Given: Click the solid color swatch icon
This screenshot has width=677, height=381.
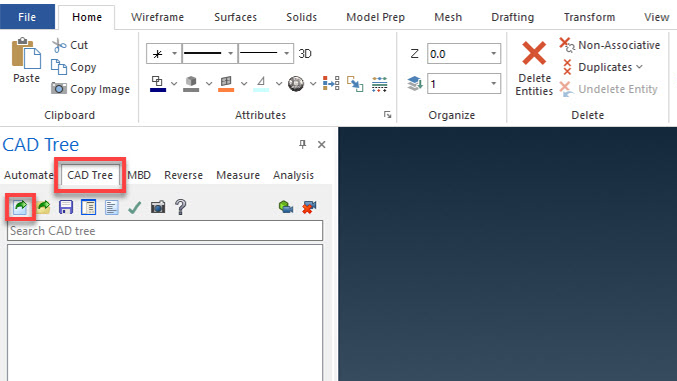Looking at the screenshot, I should [x=191, y=83].
